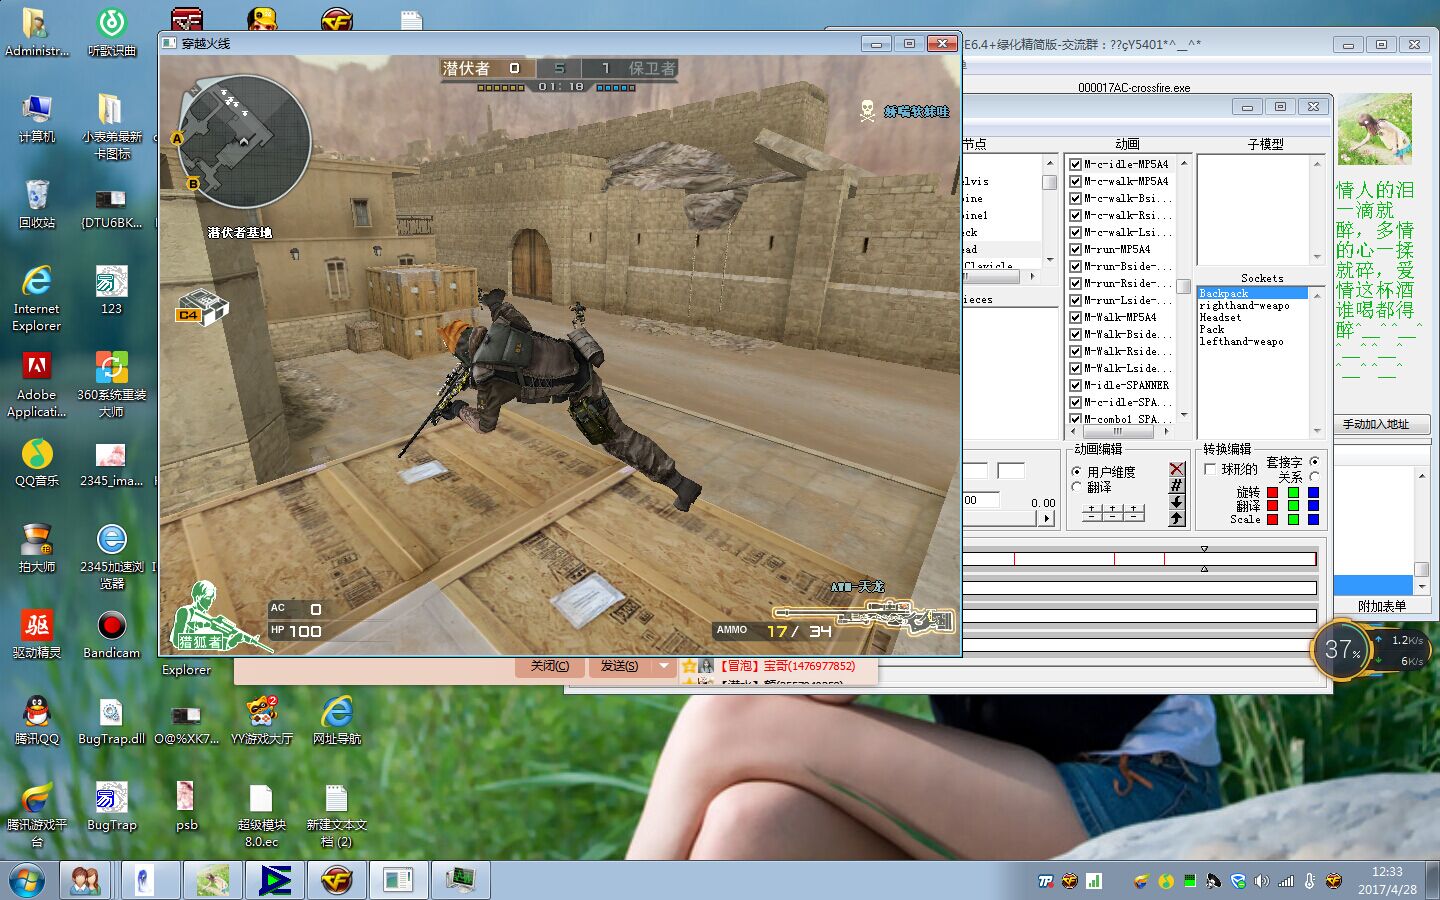The width and height of the screenshot is (1440, 900).
Task: Open the 腾讯游戏平台 desktop icon
Action: tap(36, 814)
